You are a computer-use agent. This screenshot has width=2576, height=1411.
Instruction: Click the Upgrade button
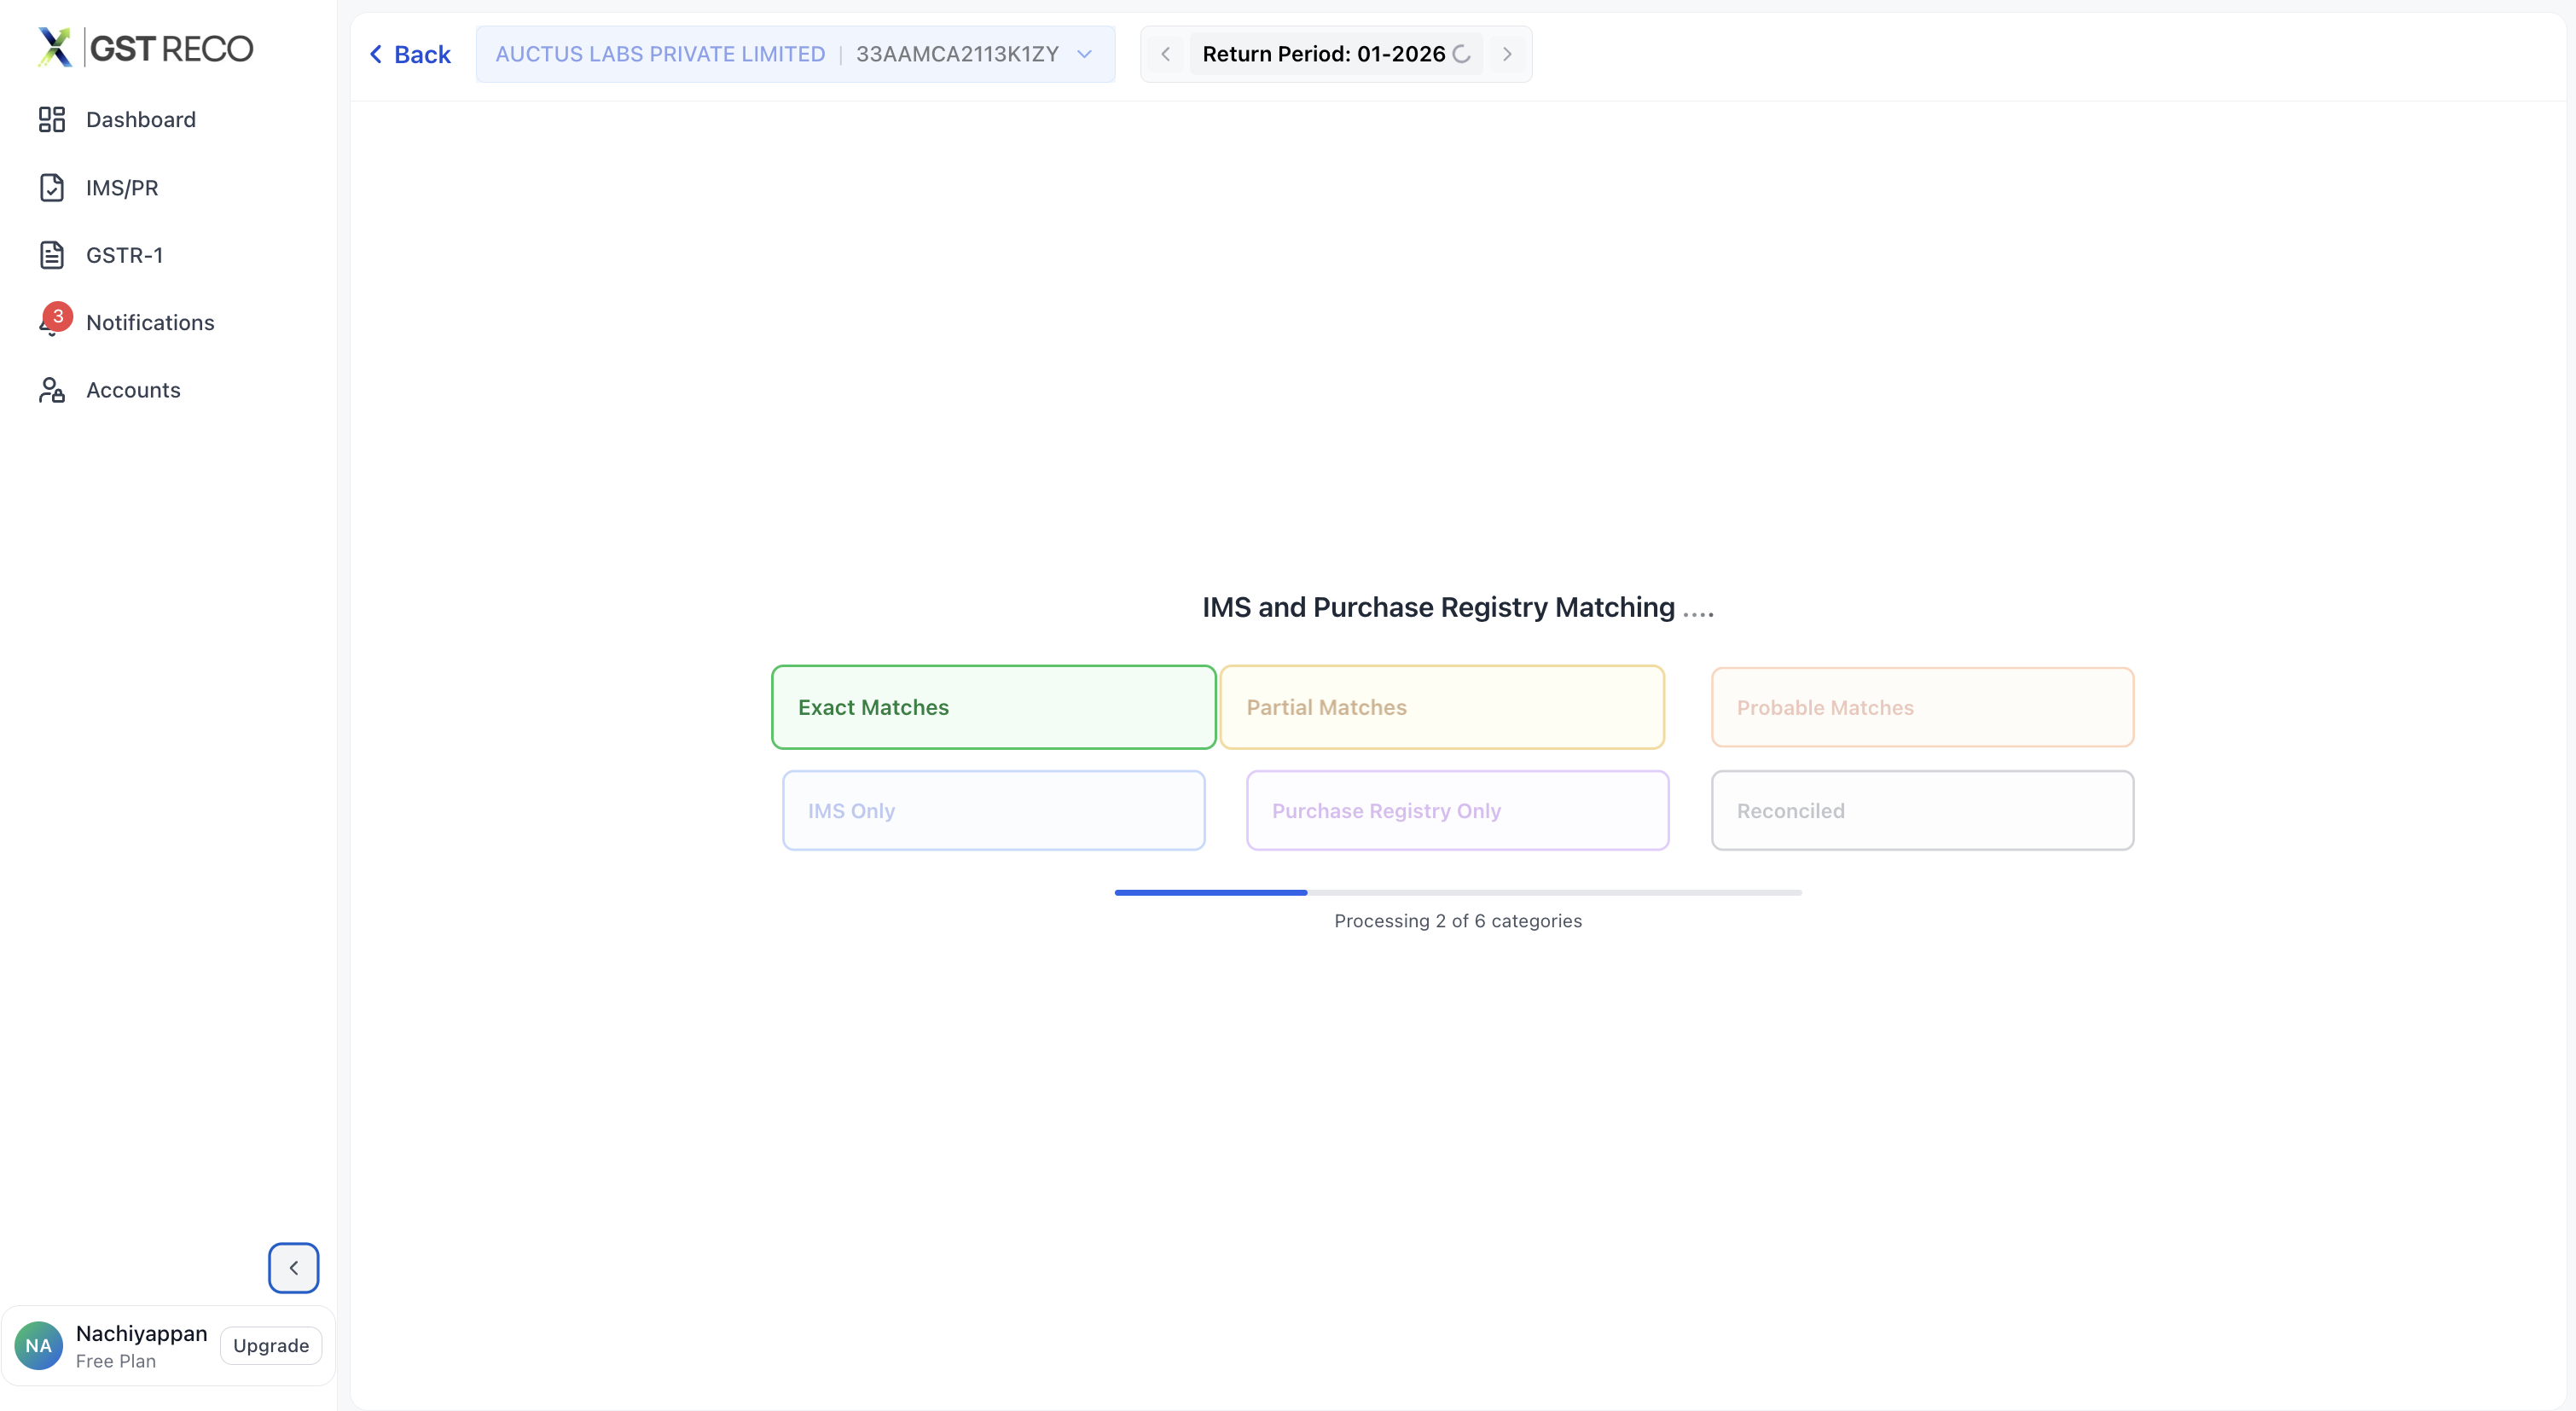271,1345
